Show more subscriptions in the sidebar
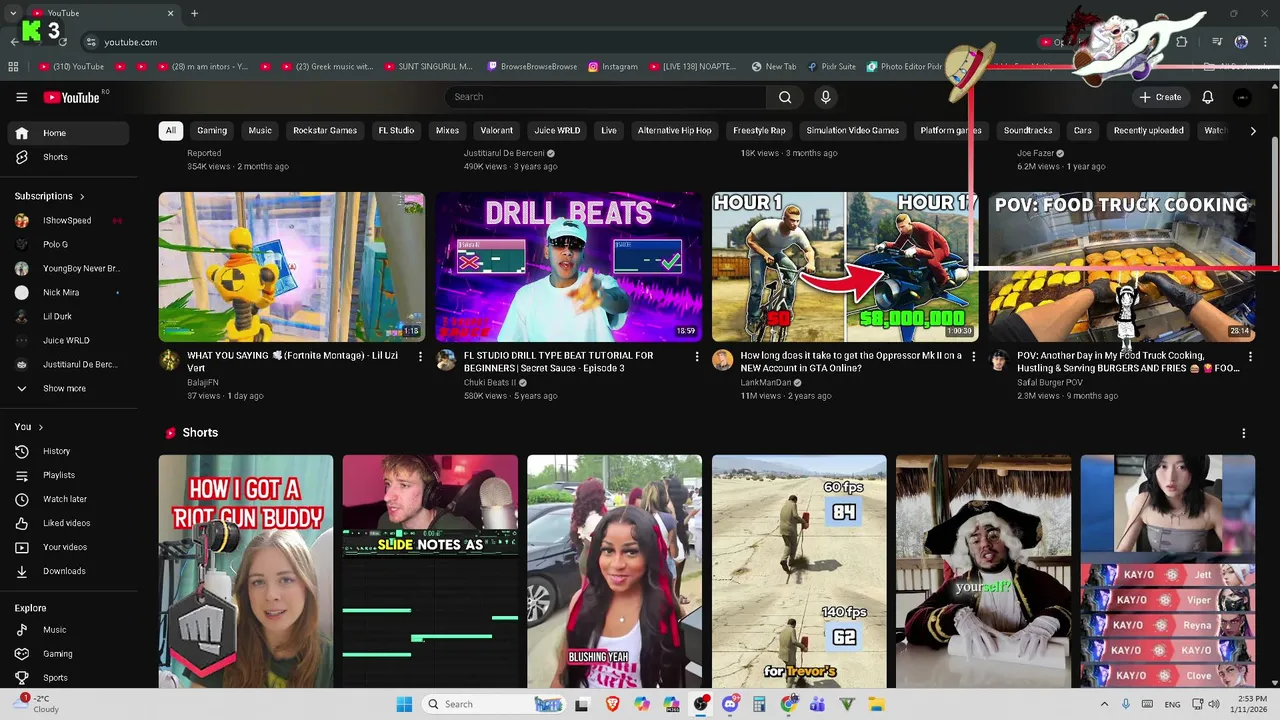 point(66,388)
